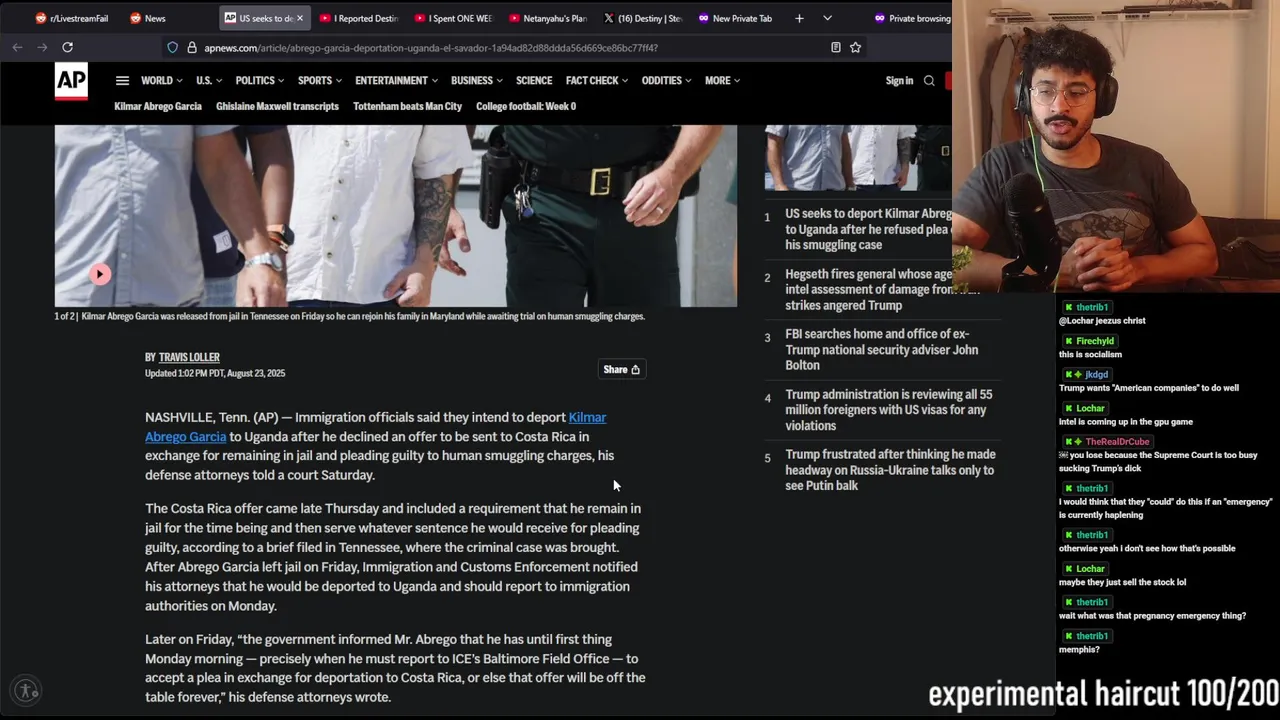Image resolution: width=1280 pixels, height=720 pixels.
Task: Open the AP hamburger menu
Action: coord(122,81)
